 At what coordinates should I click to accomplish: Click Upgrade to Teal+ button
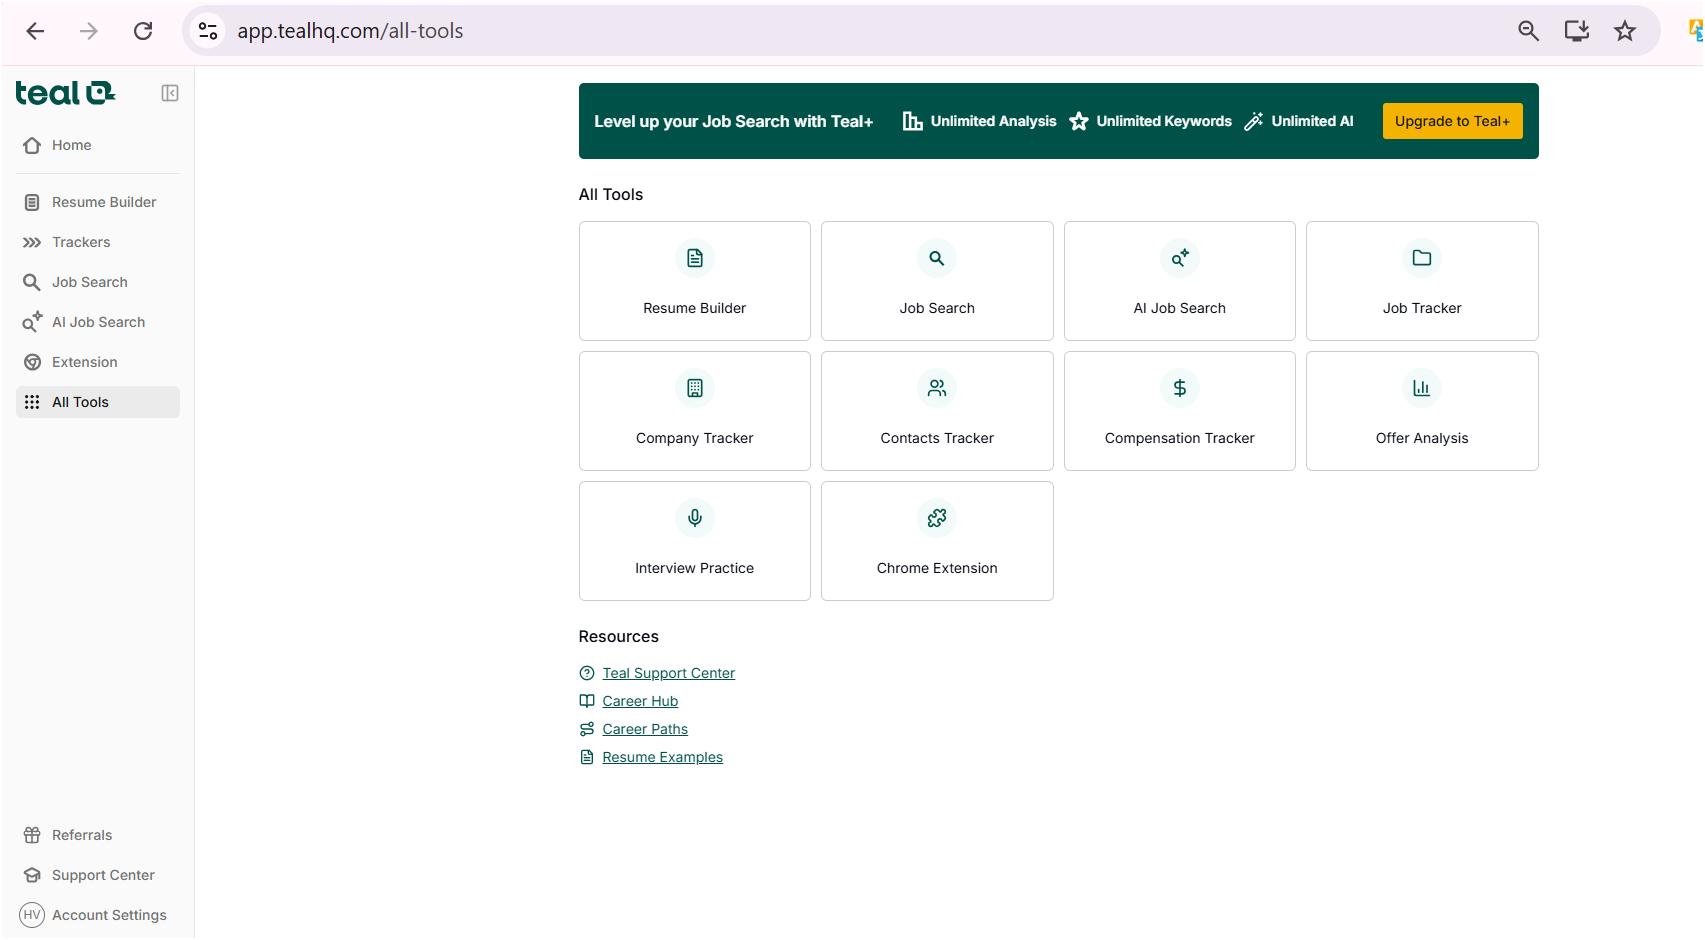(1452, 121)
